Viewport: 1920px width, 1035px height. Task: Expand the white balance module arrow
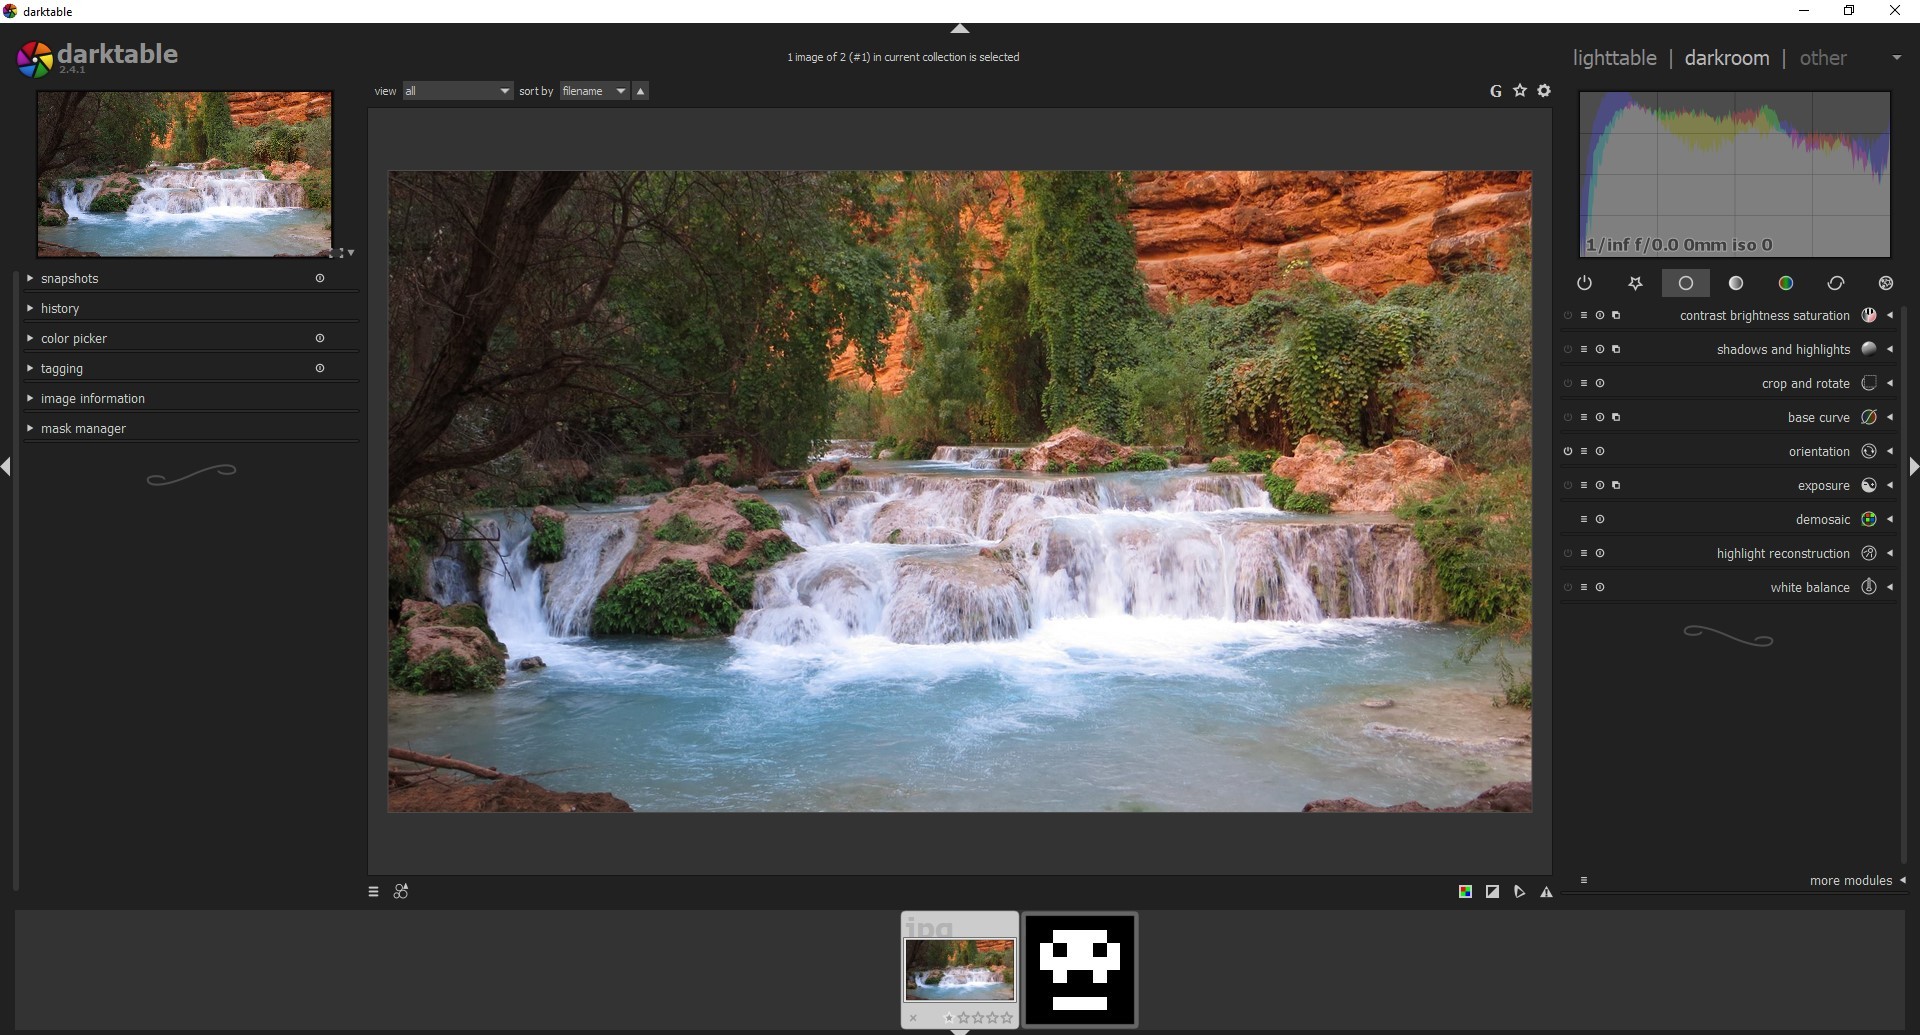[x=1890, y=588]
